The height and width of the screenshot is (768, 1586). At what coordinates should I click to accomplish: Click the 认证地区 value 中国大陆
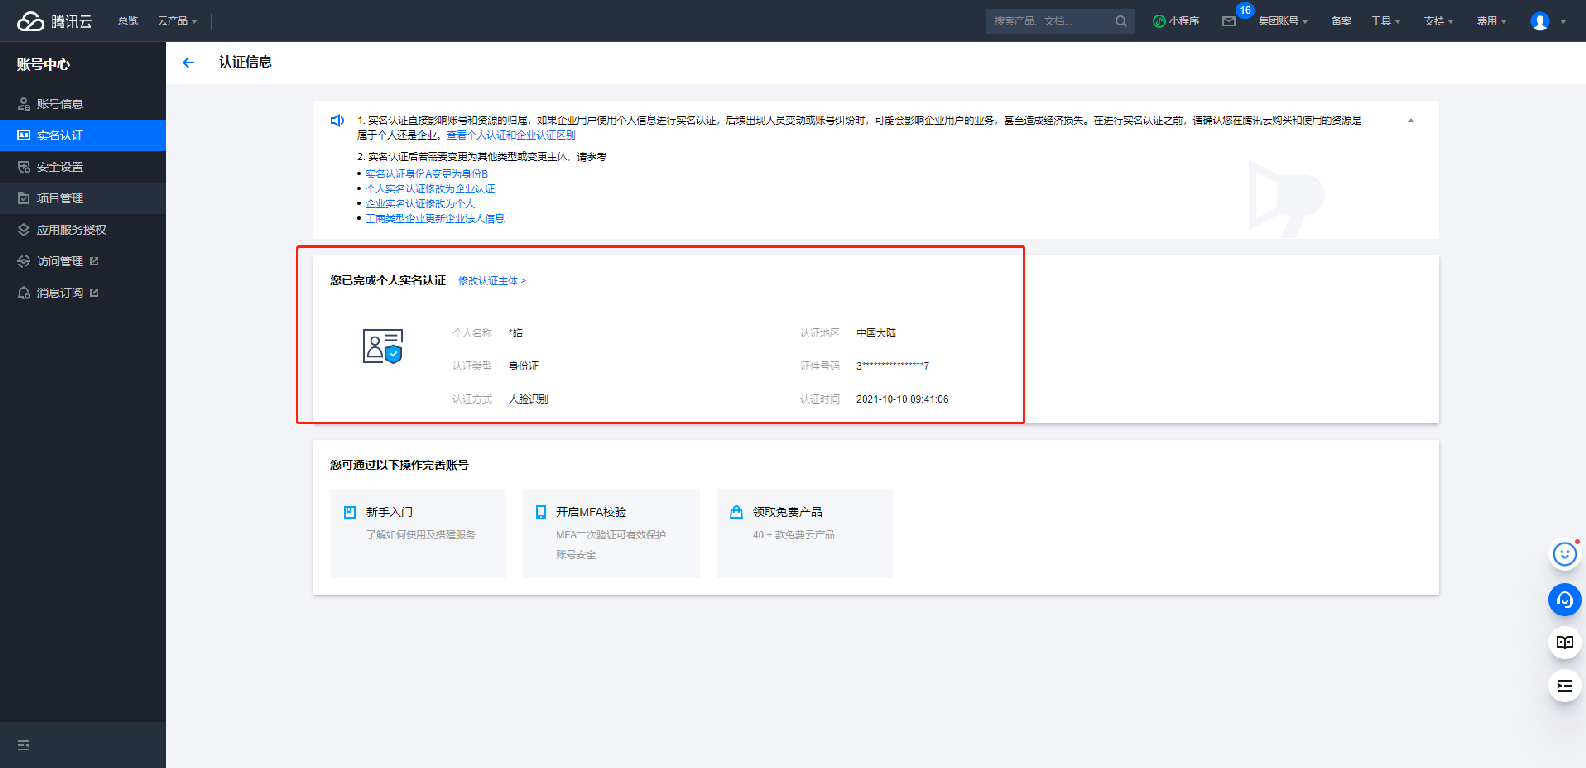(876, 333)
